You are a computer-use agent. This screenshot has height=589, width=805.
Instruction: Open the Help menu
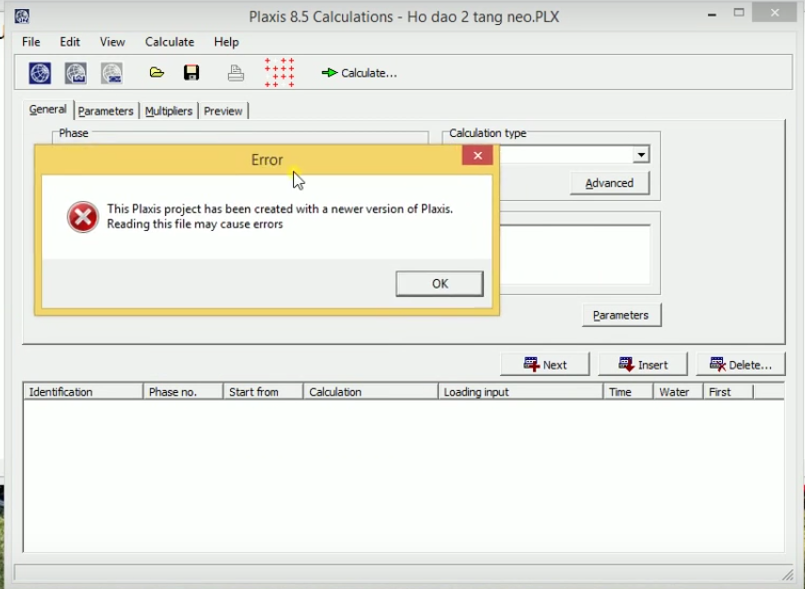(226, 42)
